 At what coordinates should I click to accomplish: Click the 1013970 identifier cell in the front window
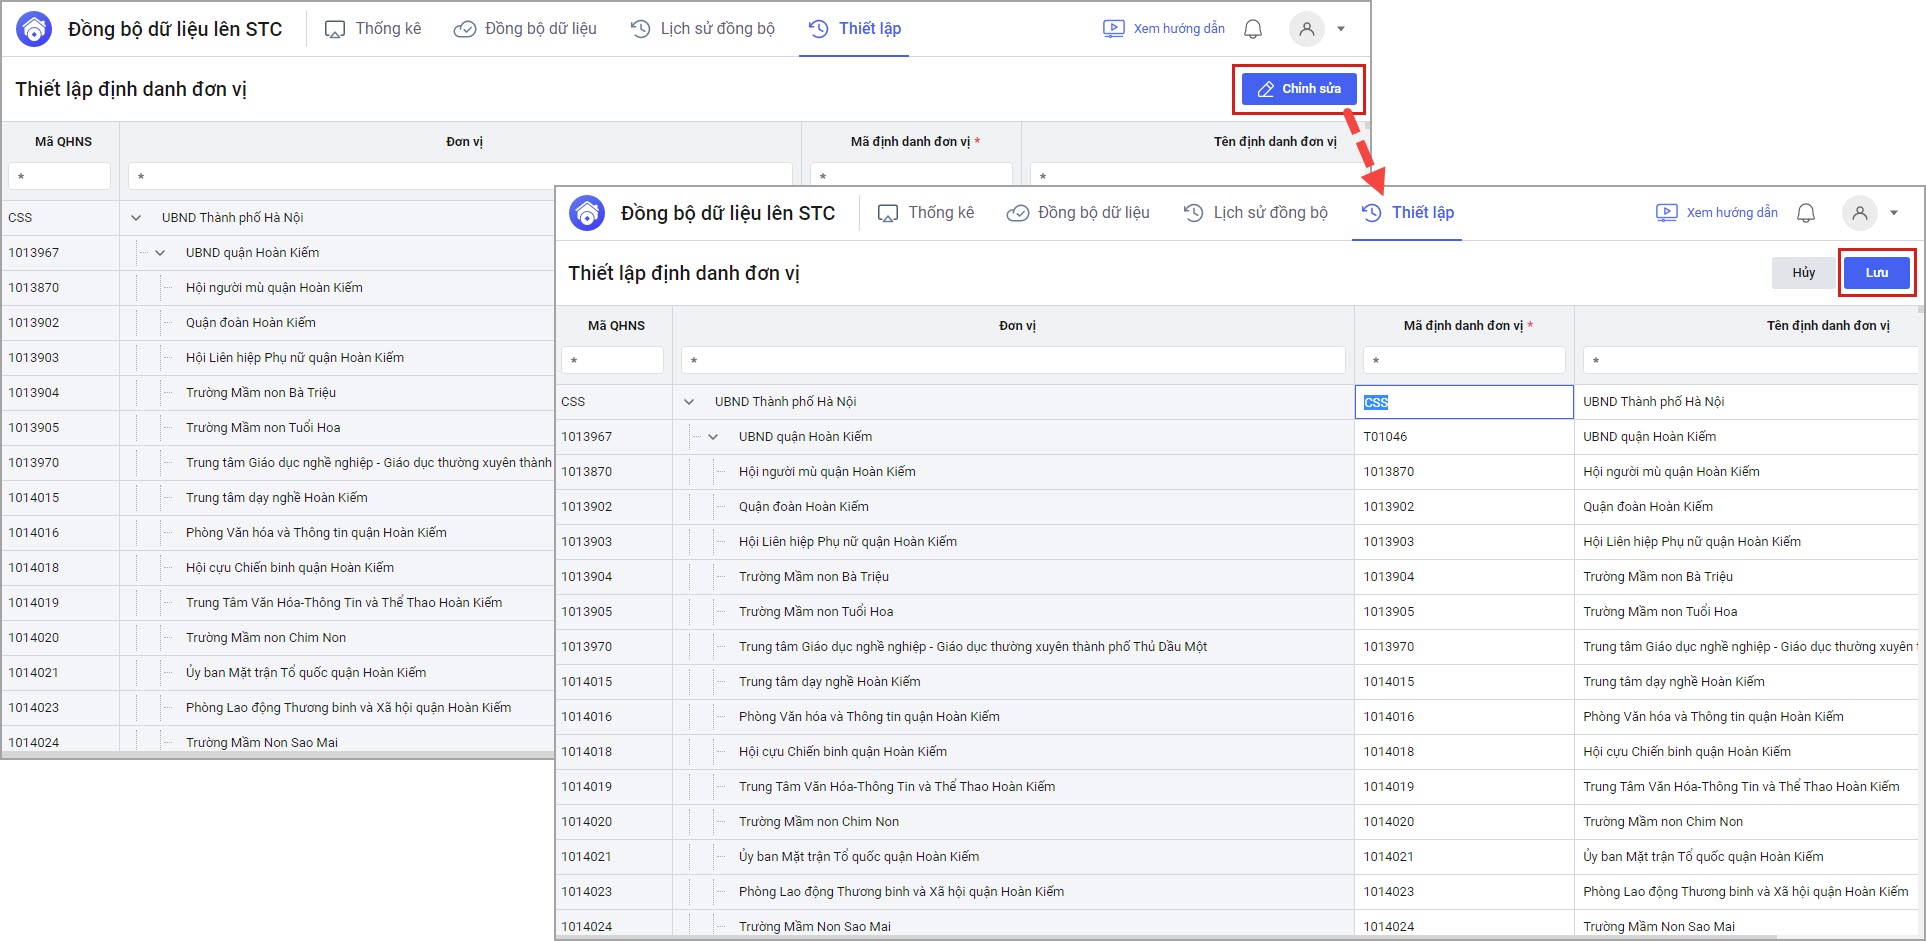pos(1464,647)
